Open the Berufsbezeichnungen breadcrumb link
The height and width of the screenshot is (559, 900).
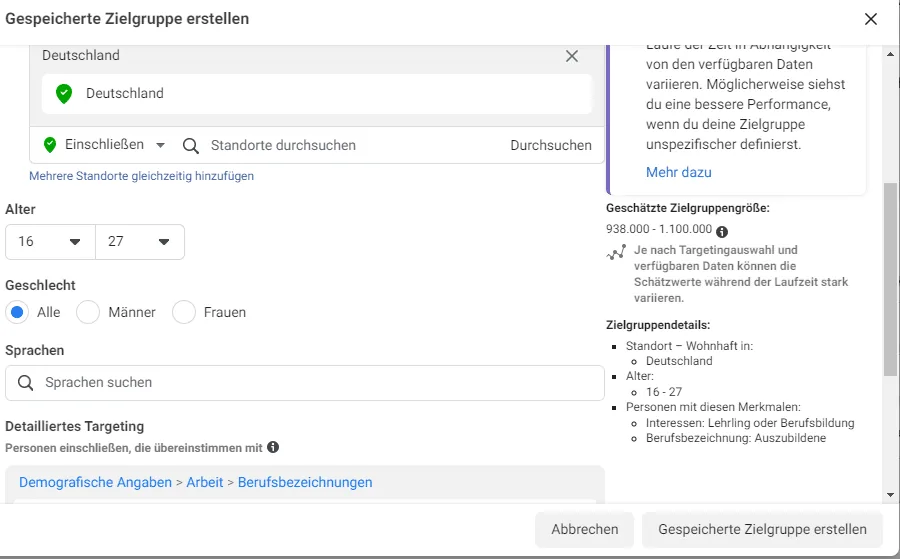(305, 482)
